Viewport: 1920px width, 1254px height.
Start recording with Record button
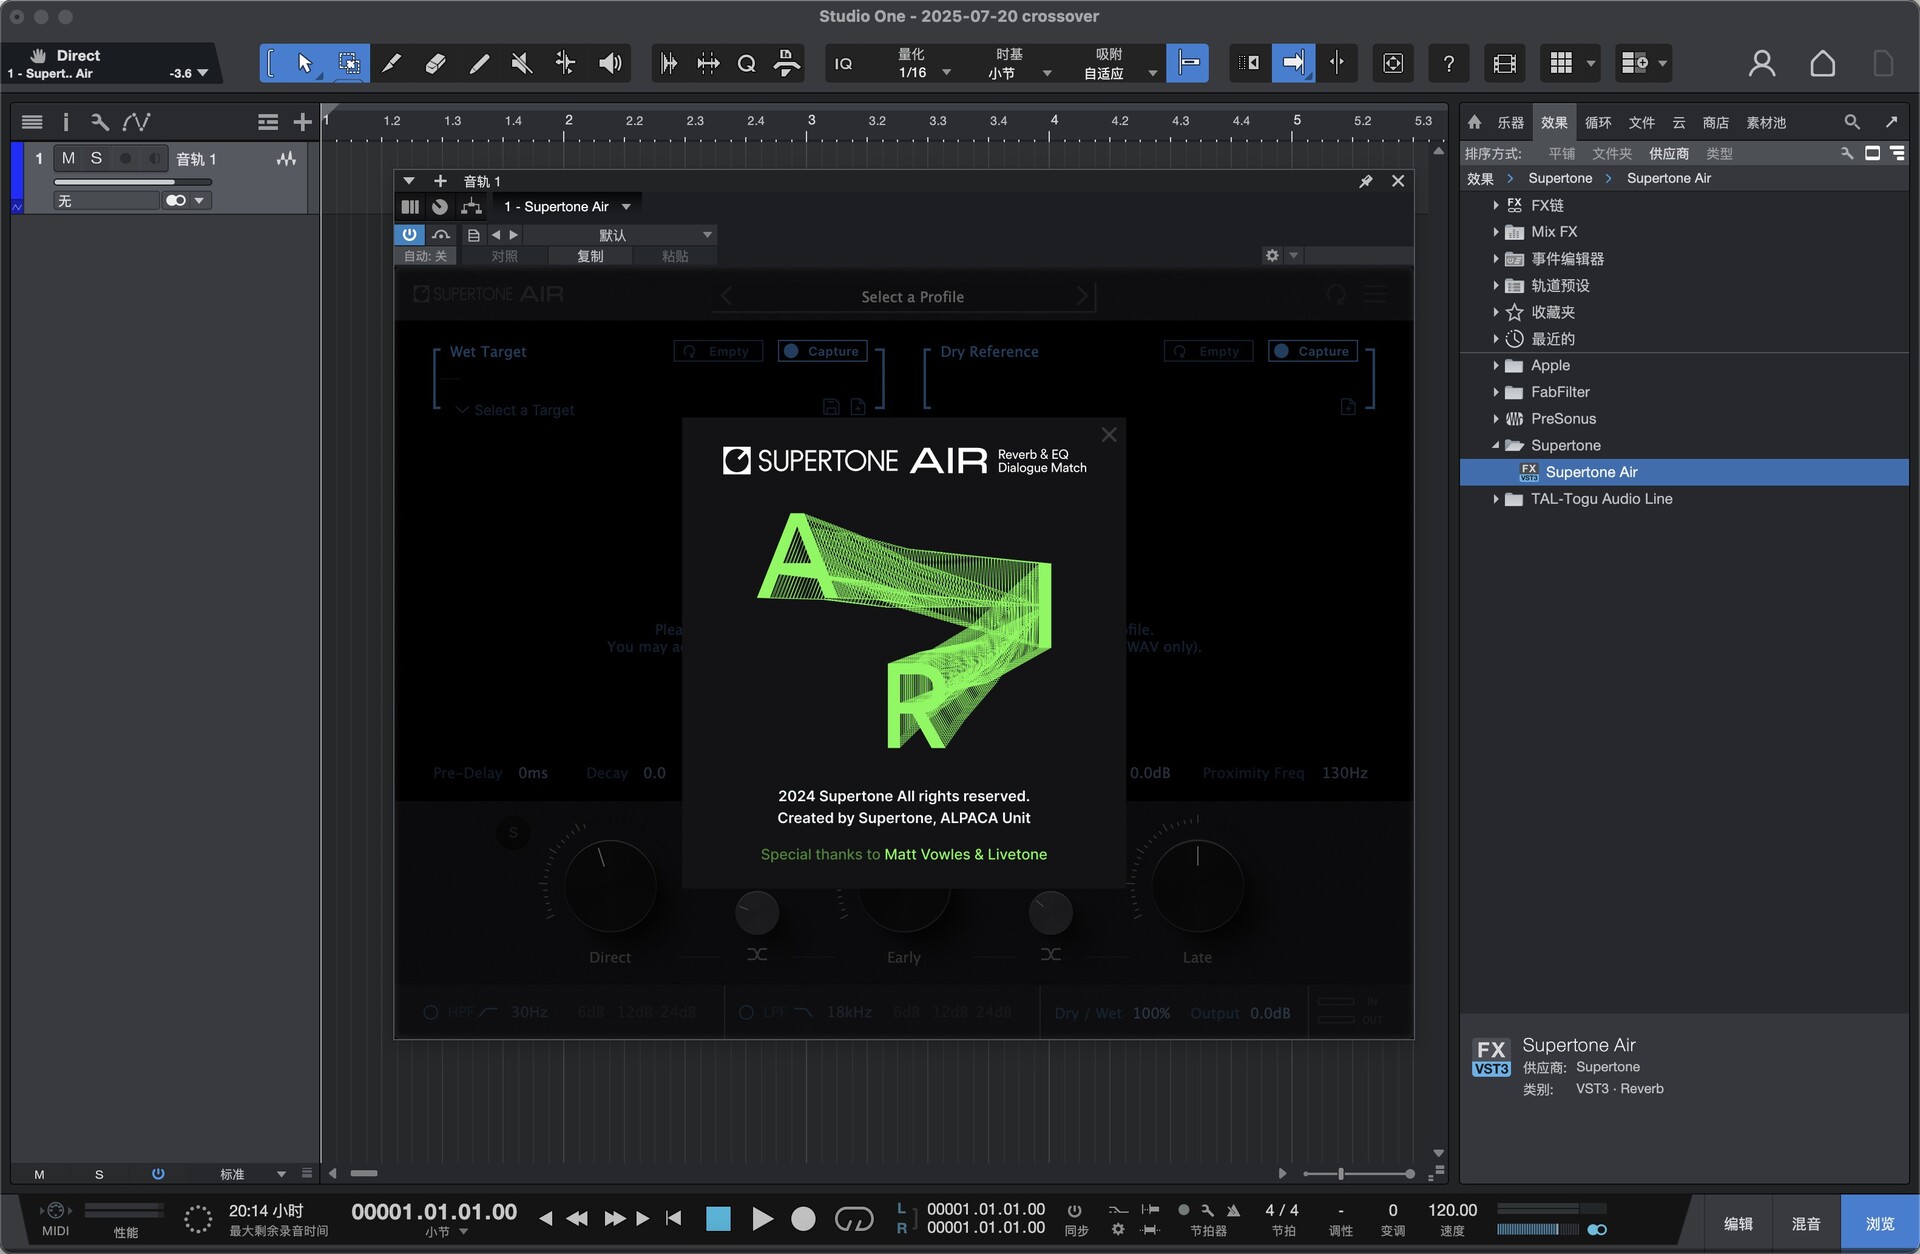point(803,1218)
